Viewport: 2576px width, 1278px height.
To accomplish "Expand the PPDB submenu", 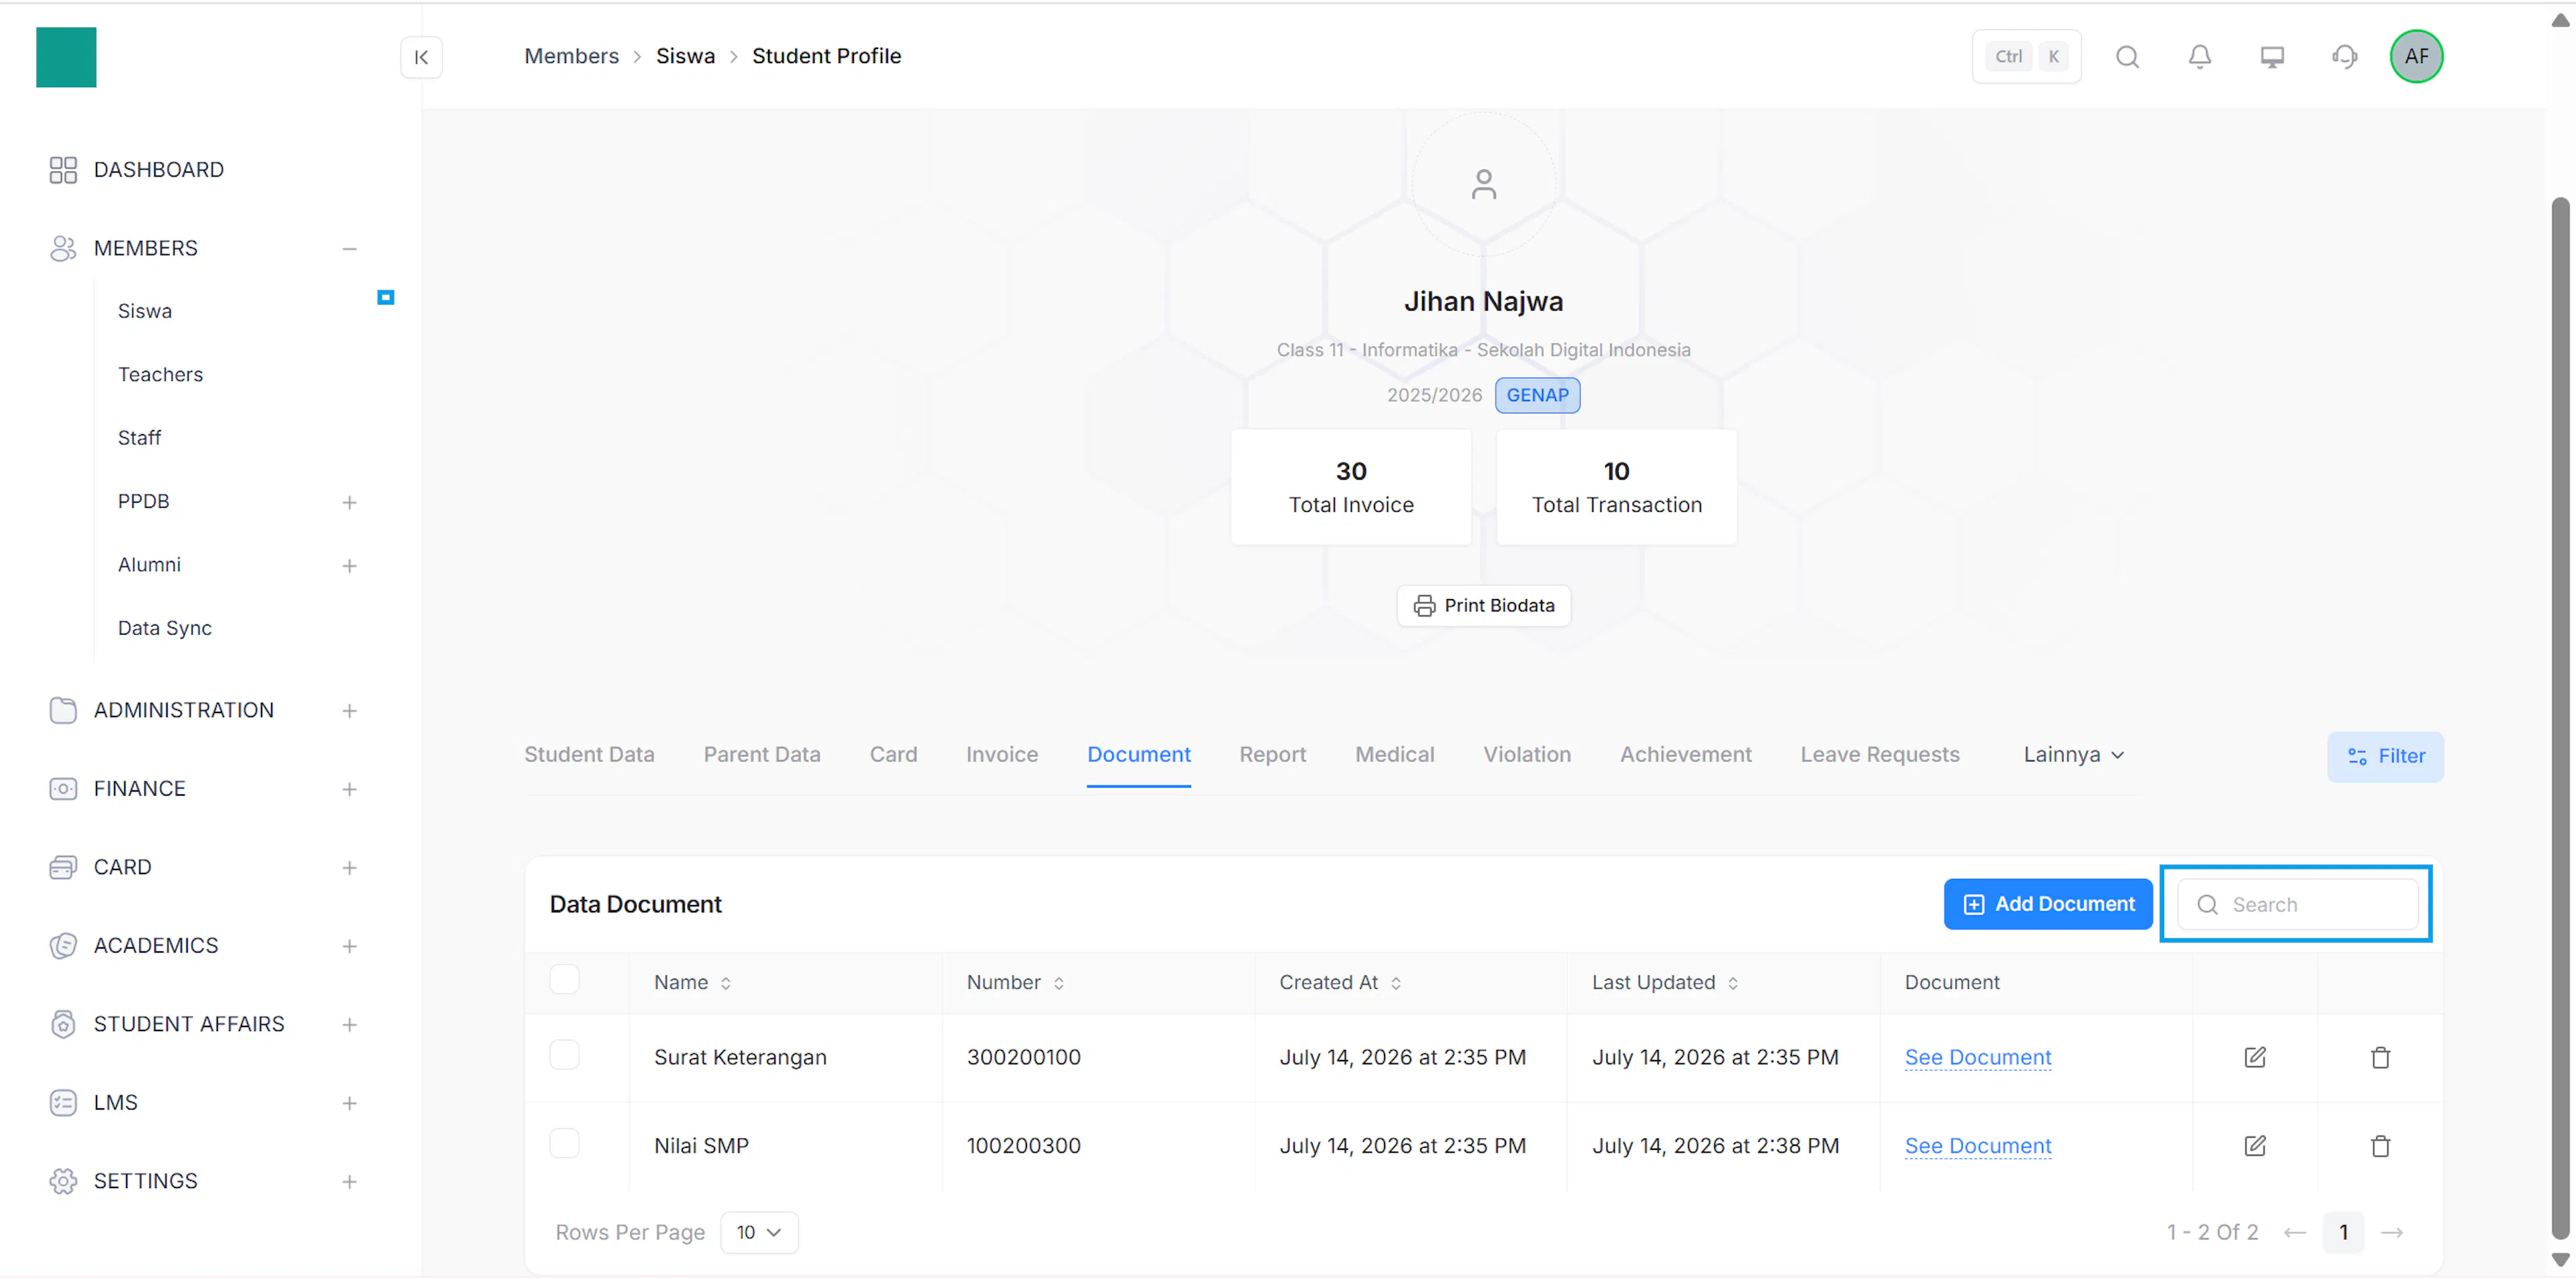I will (349, 502).
